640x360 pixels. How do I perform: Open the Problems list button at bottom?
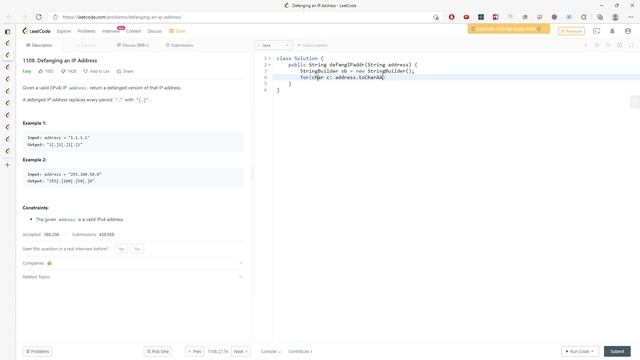click(x=37, y=351)
